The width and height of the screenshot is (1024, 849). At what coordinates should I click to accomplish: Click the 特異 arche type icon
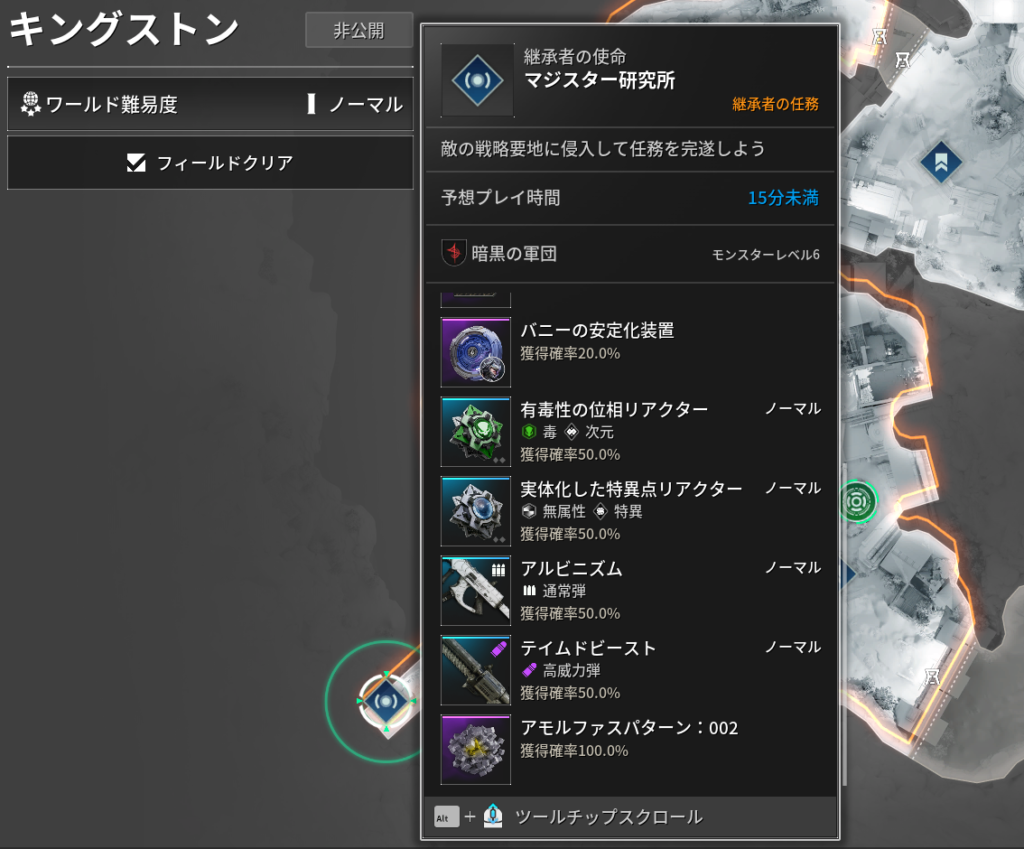click(600, 511)
